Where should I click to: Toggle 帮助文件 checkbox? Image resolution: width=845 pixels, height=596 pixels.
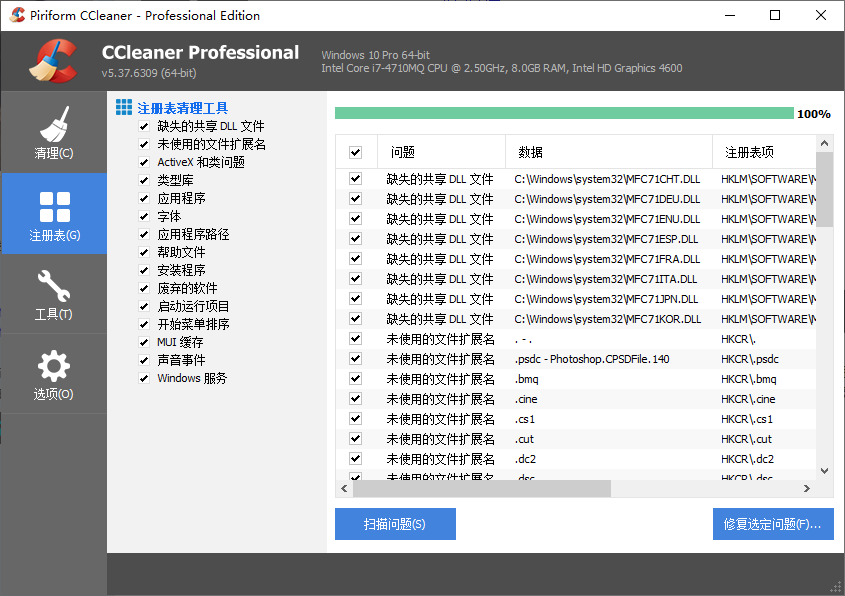(144, 252)
